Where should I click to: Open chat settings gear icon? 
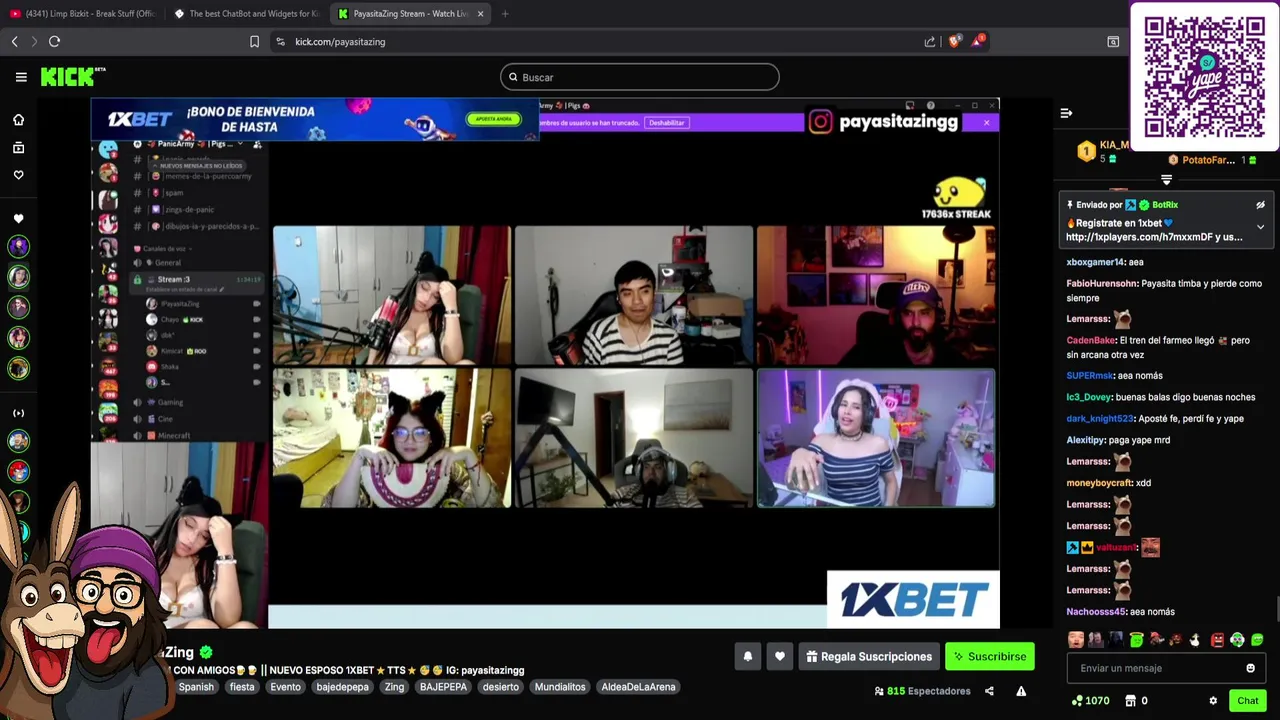(1213, 701)
